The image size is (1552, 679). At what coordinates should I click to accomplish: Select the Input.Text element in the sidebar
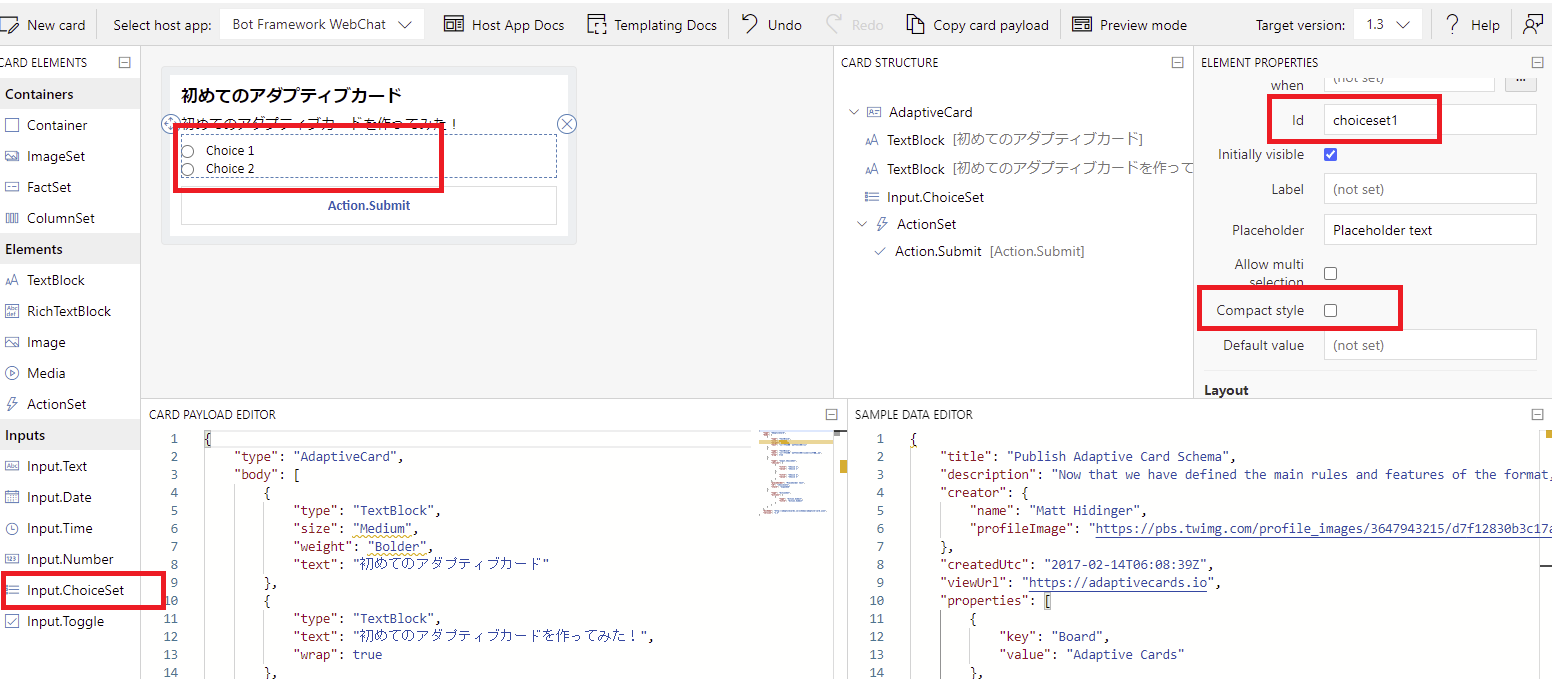(x=60, y=465)
